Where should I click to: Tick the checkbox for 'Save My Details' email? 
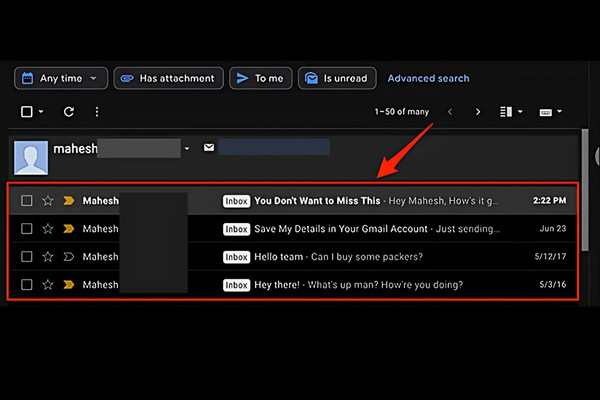pyautogui.click(x=27, y=229)
